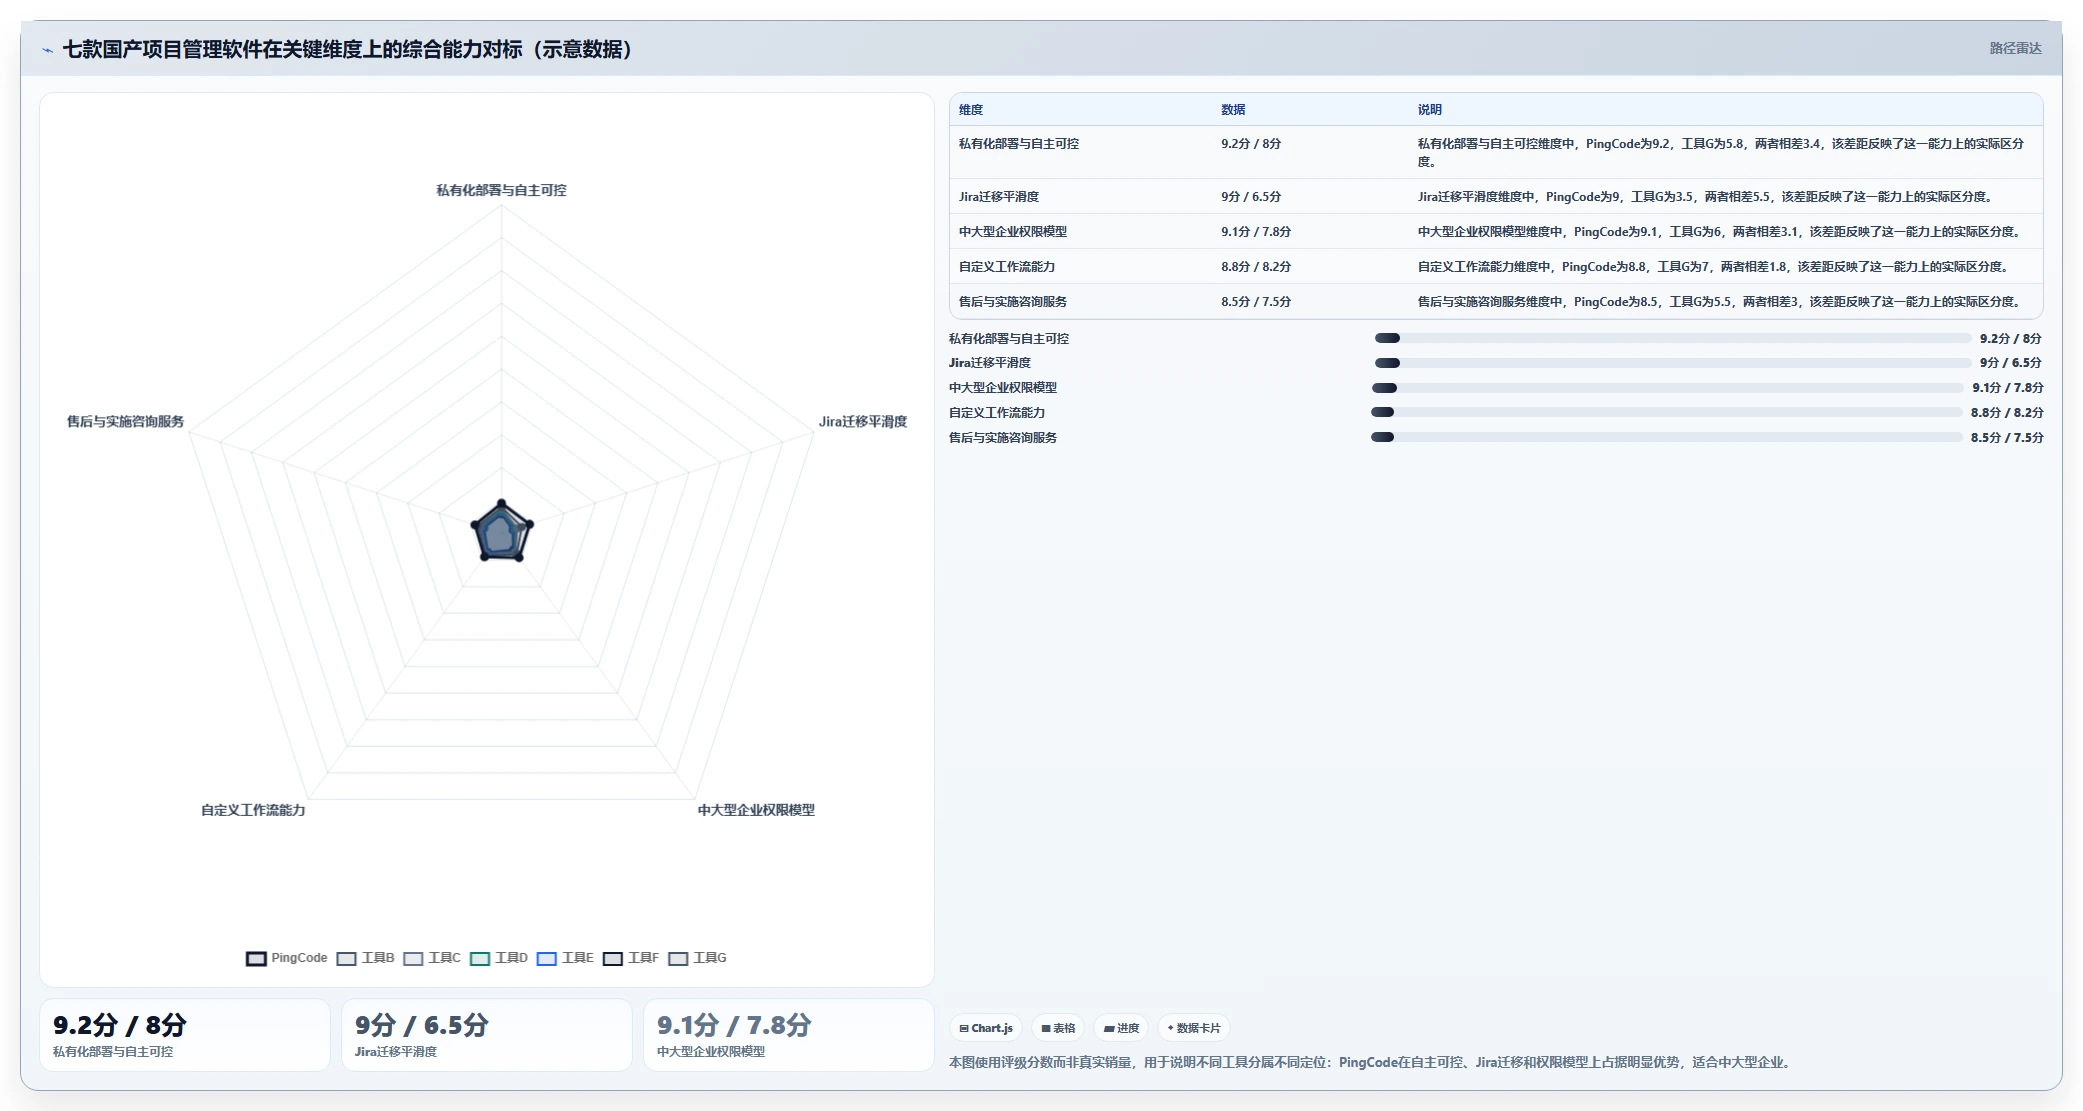Click the 中大型企业权限模型 progress bar
Screen dimensions: 2083x1111
[1668, 388]
